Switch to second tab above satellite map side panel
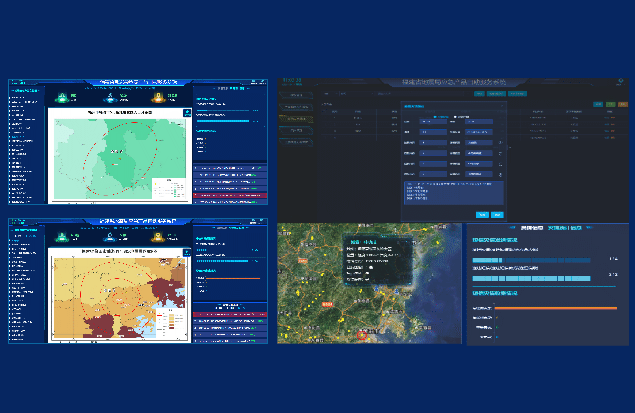635x413 pixels. click(565, 228)
